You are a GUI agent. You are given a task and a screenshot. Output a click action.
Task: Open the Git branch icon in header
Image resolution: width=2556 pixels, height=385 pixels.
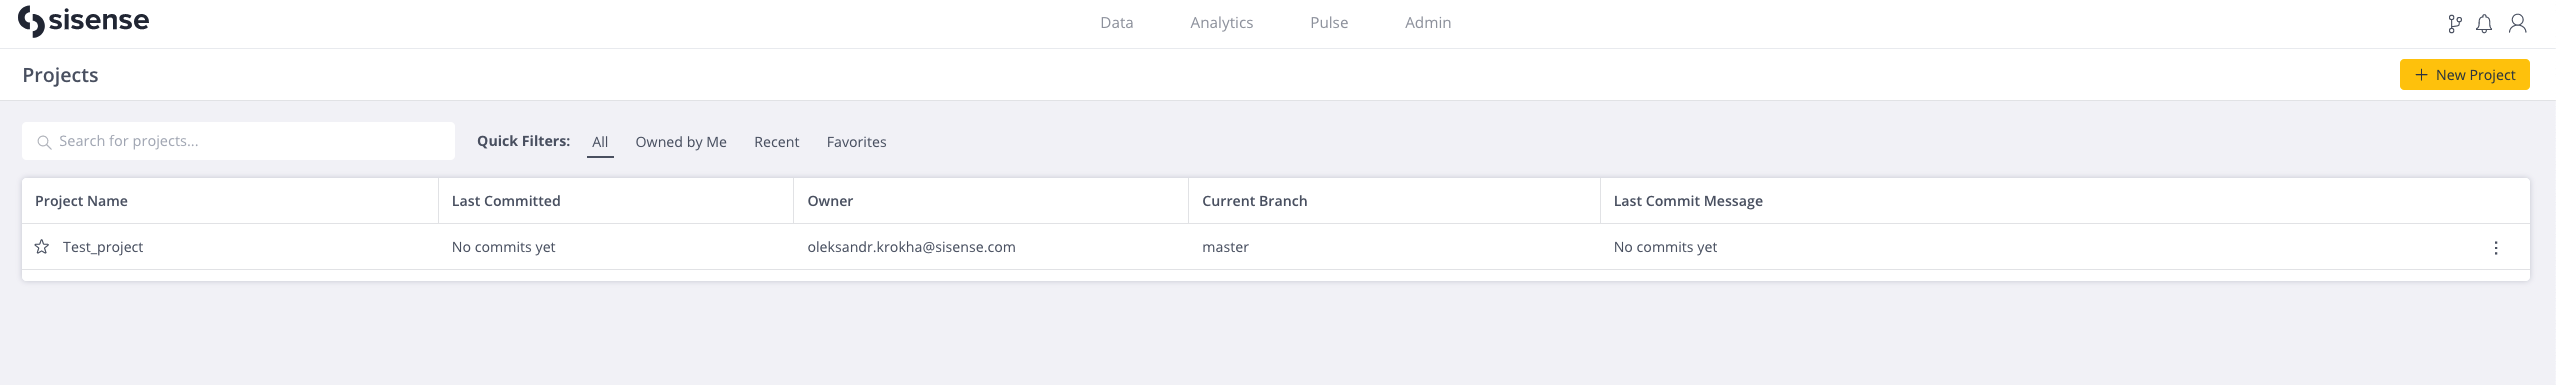click(2455, 24)
